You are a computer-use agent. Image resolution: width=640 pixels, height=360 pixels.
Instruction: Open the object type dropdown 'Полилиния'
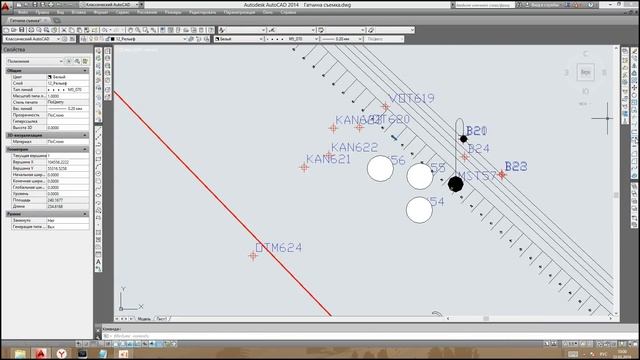click(35, 61)
